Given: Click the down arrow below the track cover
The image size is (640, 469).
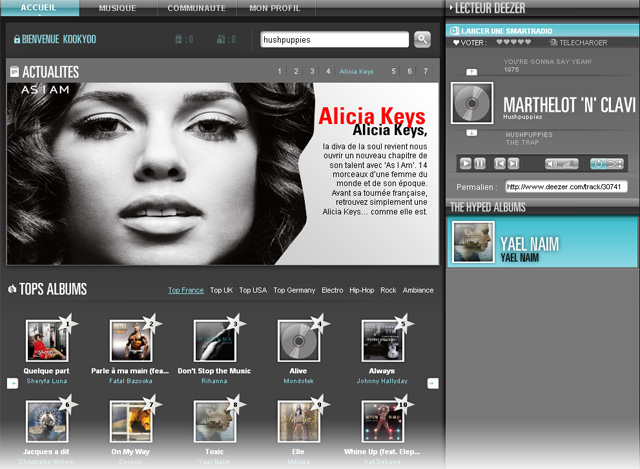Looking at the screenshot, I should (x=471, y=132).
